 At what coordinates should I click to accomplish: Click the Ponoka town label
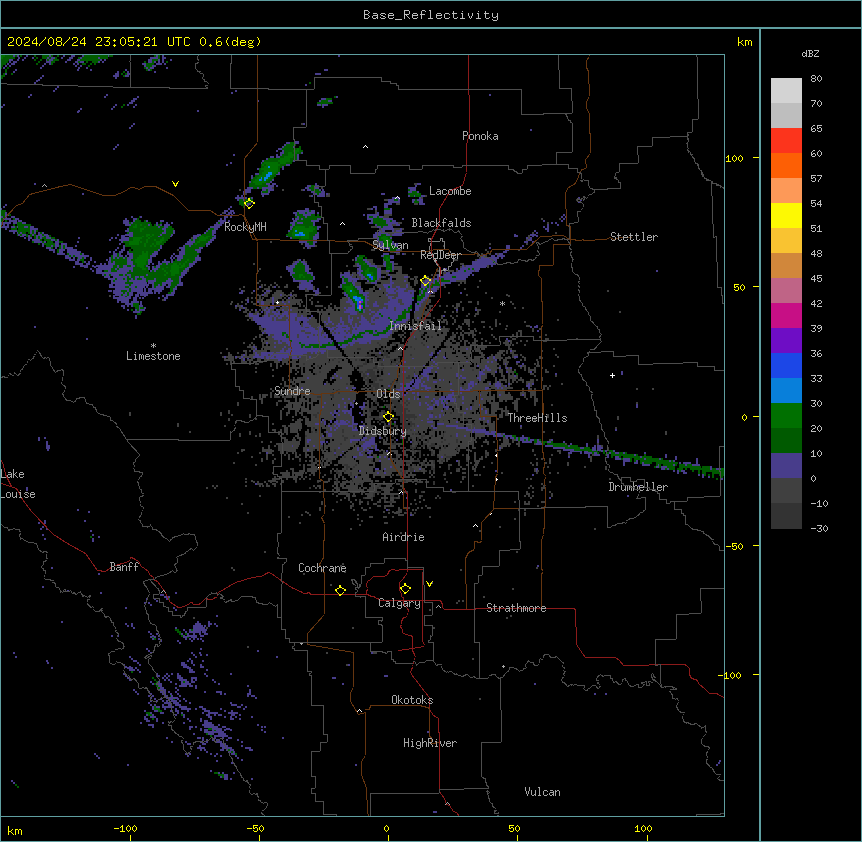click(480, 136)
